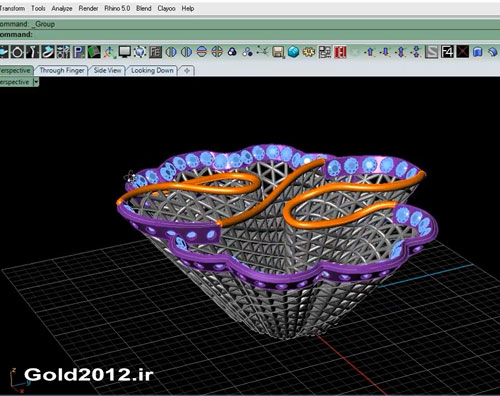Click the FE toolbar icon
Image resolution: width=500 pixels, height=396 pixels.
click(155, 52)
